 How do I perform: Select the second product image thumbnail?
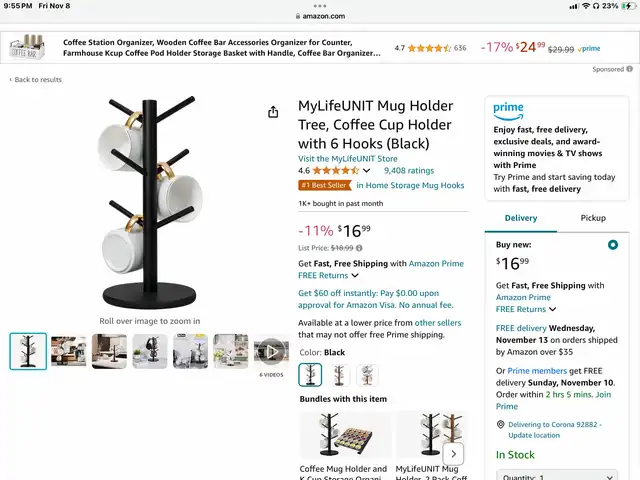pos(69,351)
